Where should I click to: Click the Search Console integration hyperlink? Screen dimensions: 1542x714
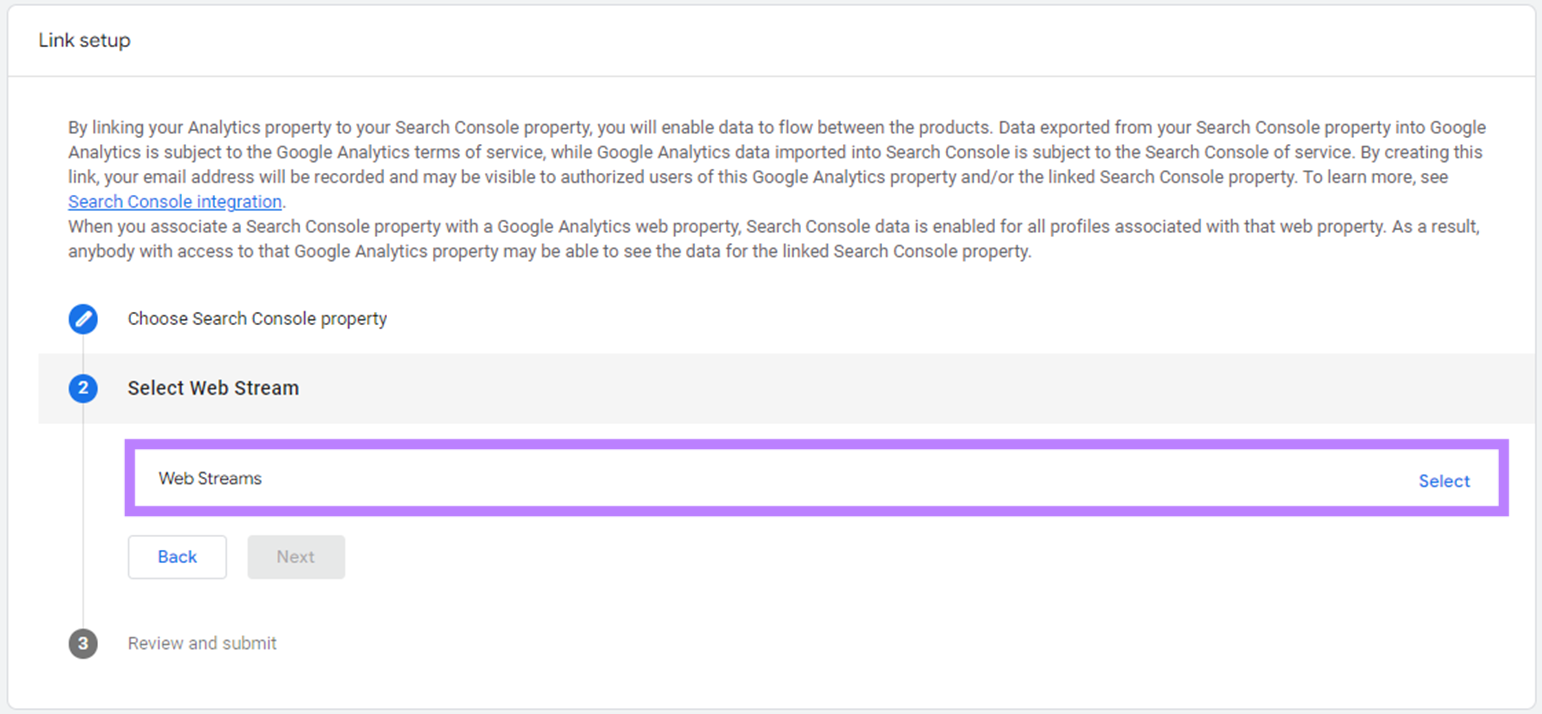pos(174,201)
